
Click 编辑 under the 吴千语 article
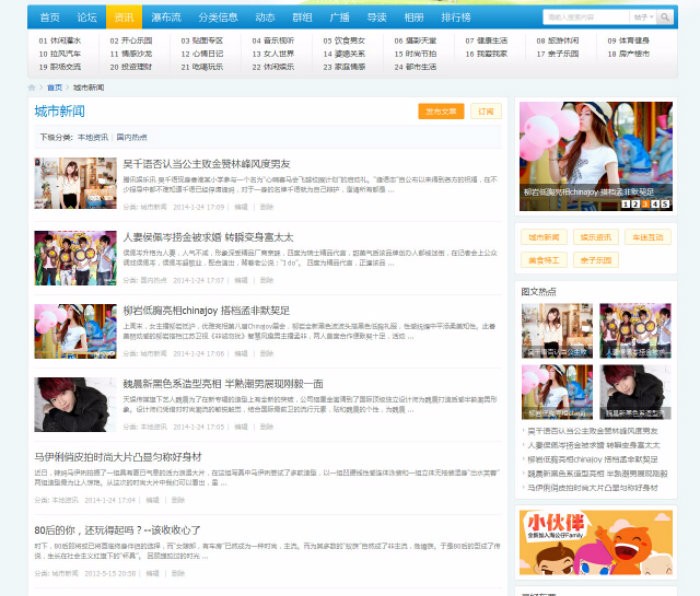click(x=241, y=207)
